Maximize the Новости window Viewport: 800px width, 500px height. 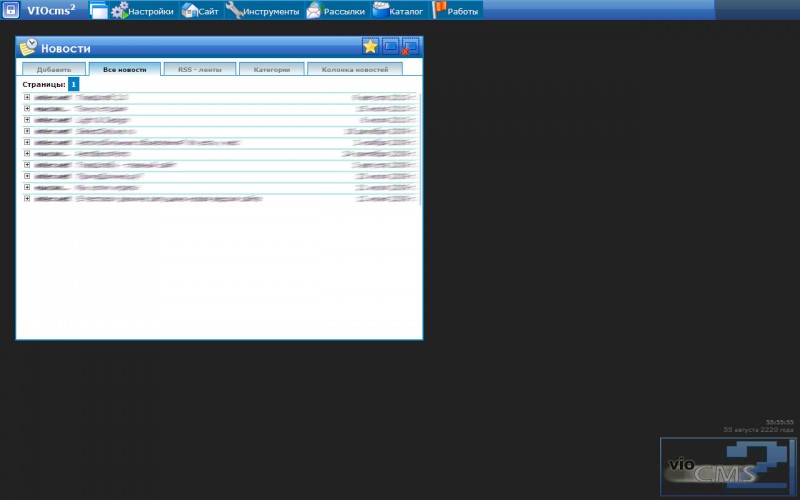391,46
